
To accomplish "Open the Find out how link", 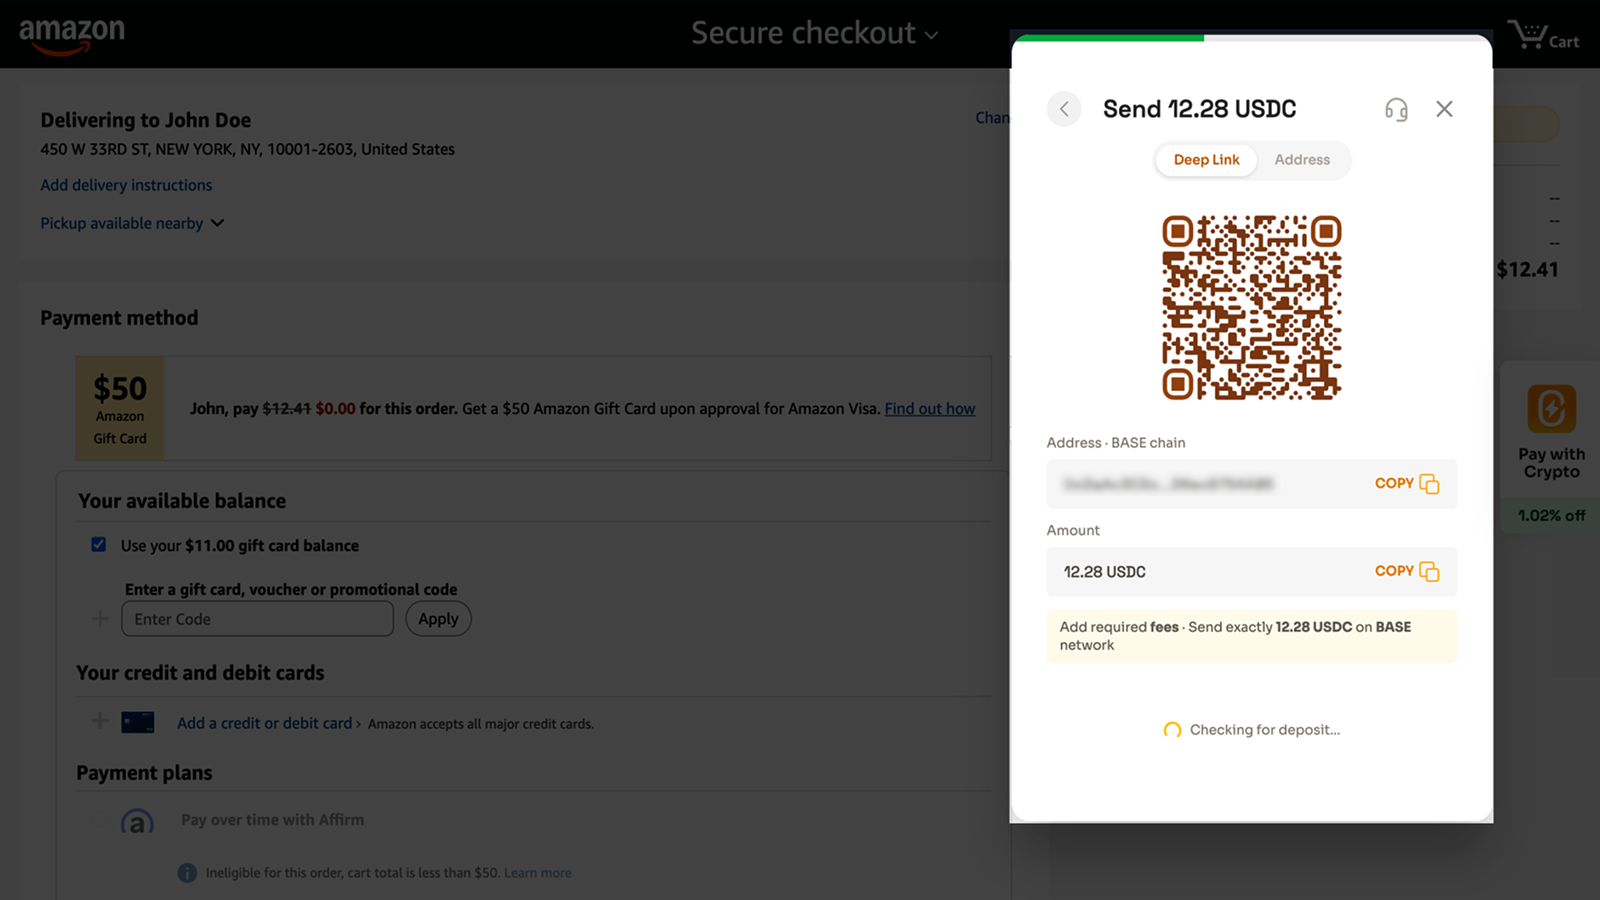I will tap(930, 409).
